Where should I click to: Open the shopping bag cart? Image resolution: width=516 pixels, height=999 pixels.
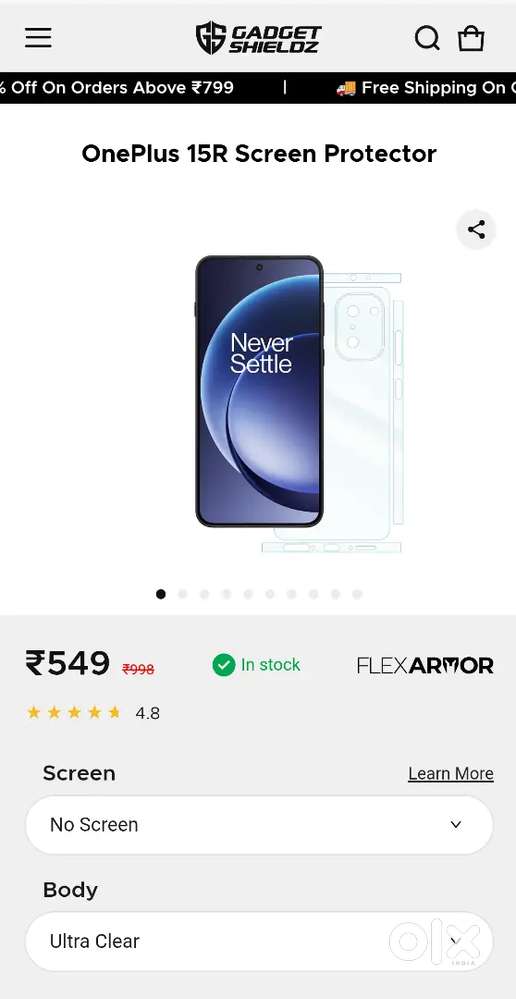point(471,38)
